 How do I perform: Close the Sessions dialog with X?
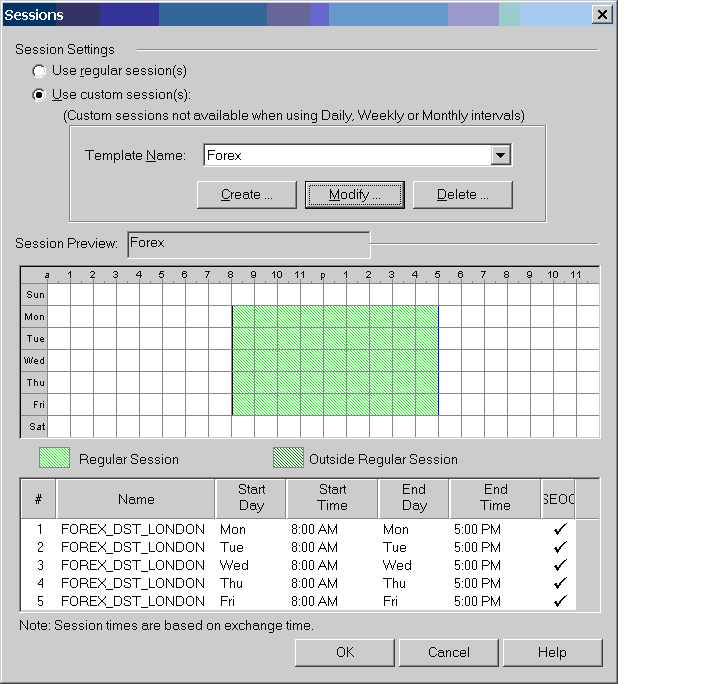click(601, 14)
